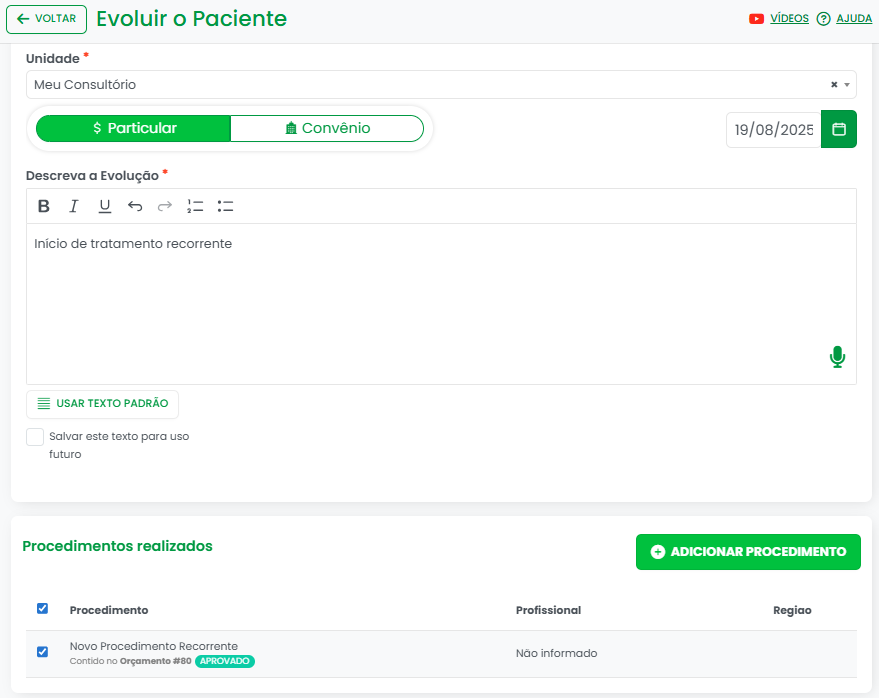Open the calendar date picker

(838, 129)
